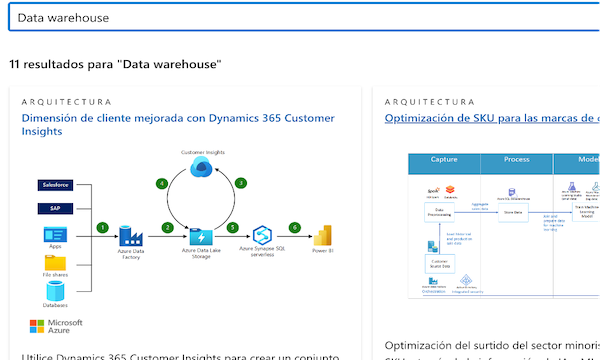The width and height of the screenshot is (600, 360).
Task: Click the Azure Data Lake Storage icon
Action: pyautogui.click(x=201, y=237)
